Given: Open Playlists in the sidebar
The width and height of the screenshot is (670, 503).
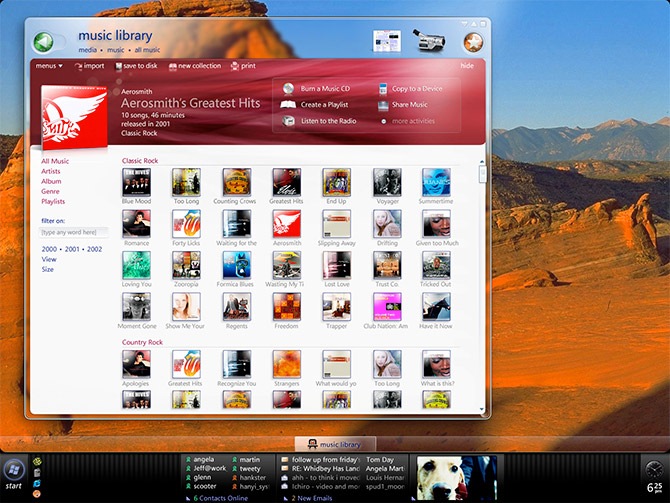Looking at the screenshot, I should 54,201.
